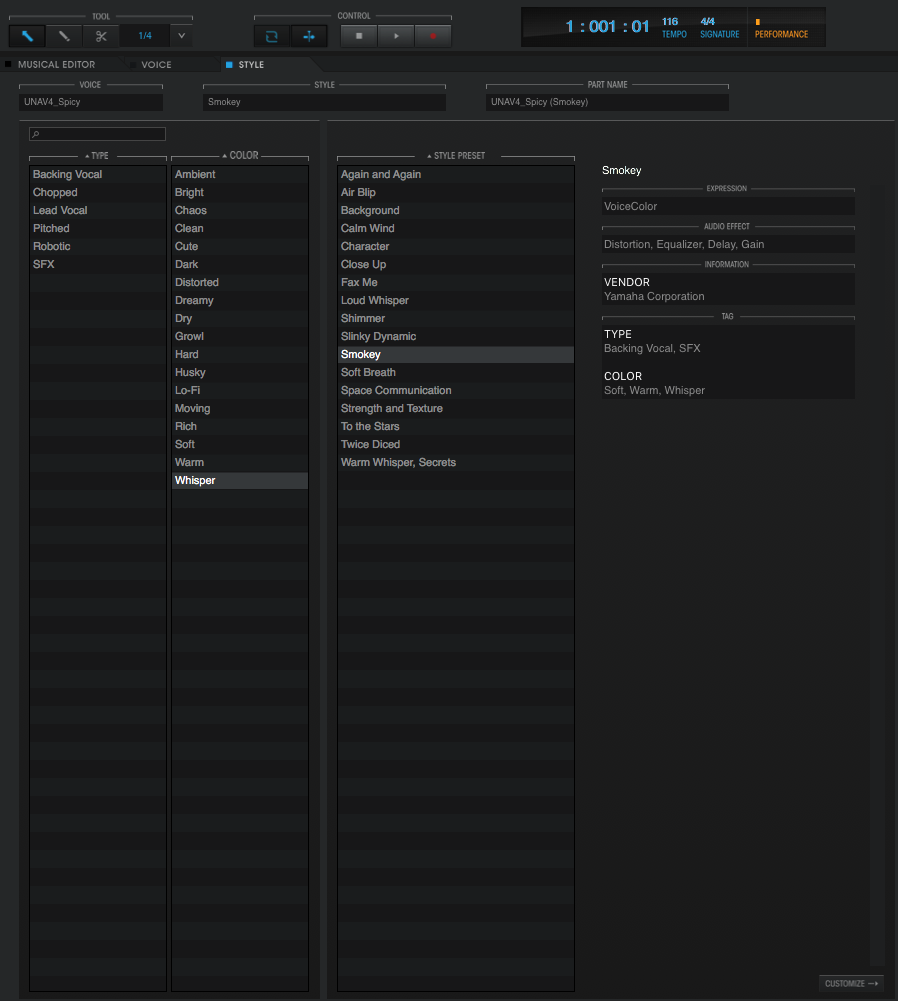Viewport: 898px width, 1001px height.
Task: Select Bright color
Action: (240, 192)
